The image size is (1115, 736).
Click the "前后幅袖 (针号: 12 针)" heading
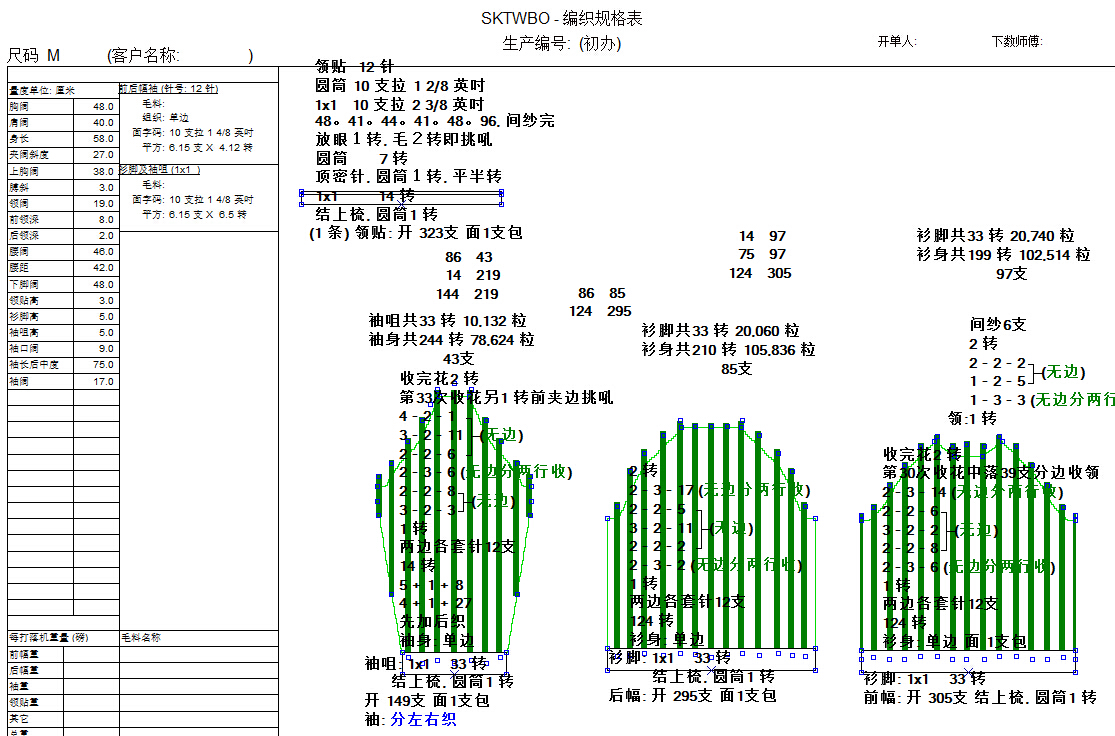click(169, 89)
